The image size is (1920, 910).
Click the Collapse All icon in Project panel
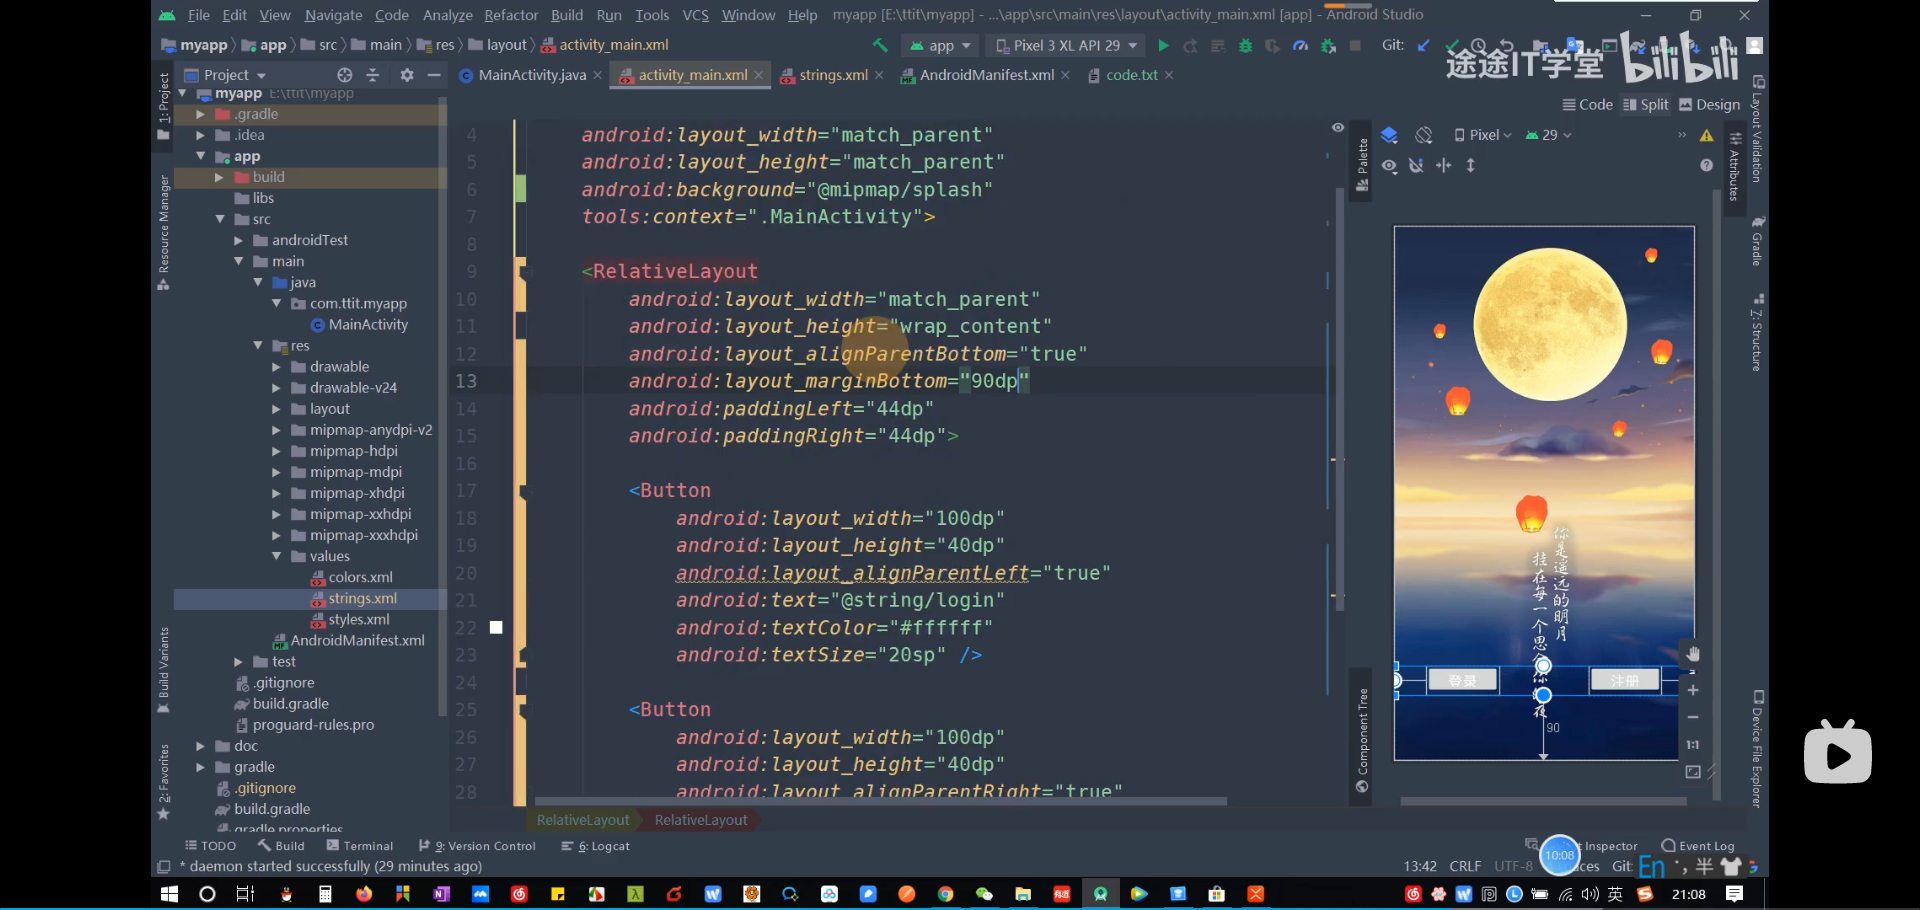tap(373, 75)
